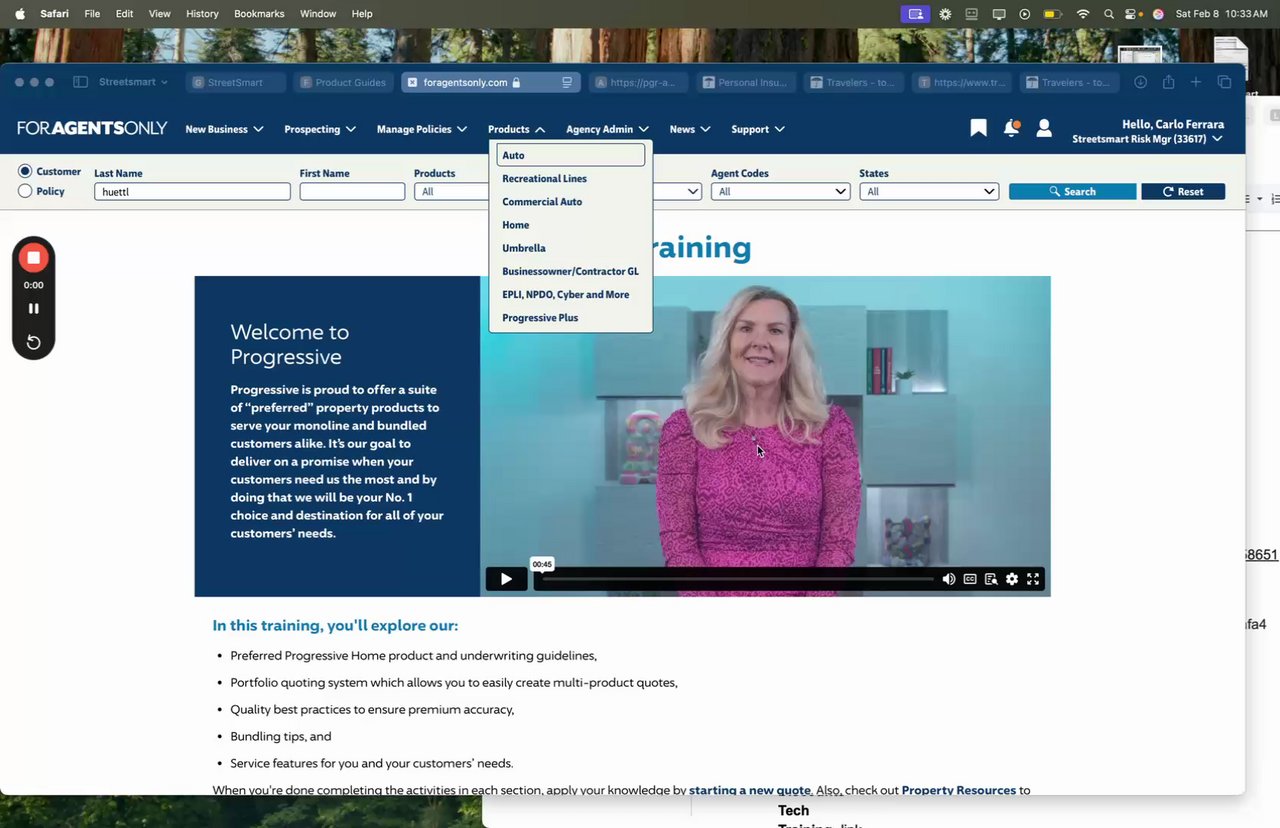This screenshot has height=828, width=1280.
Task: Pick Businessowner/Contractor GL from the menu
Action: [x=570, y=271]
